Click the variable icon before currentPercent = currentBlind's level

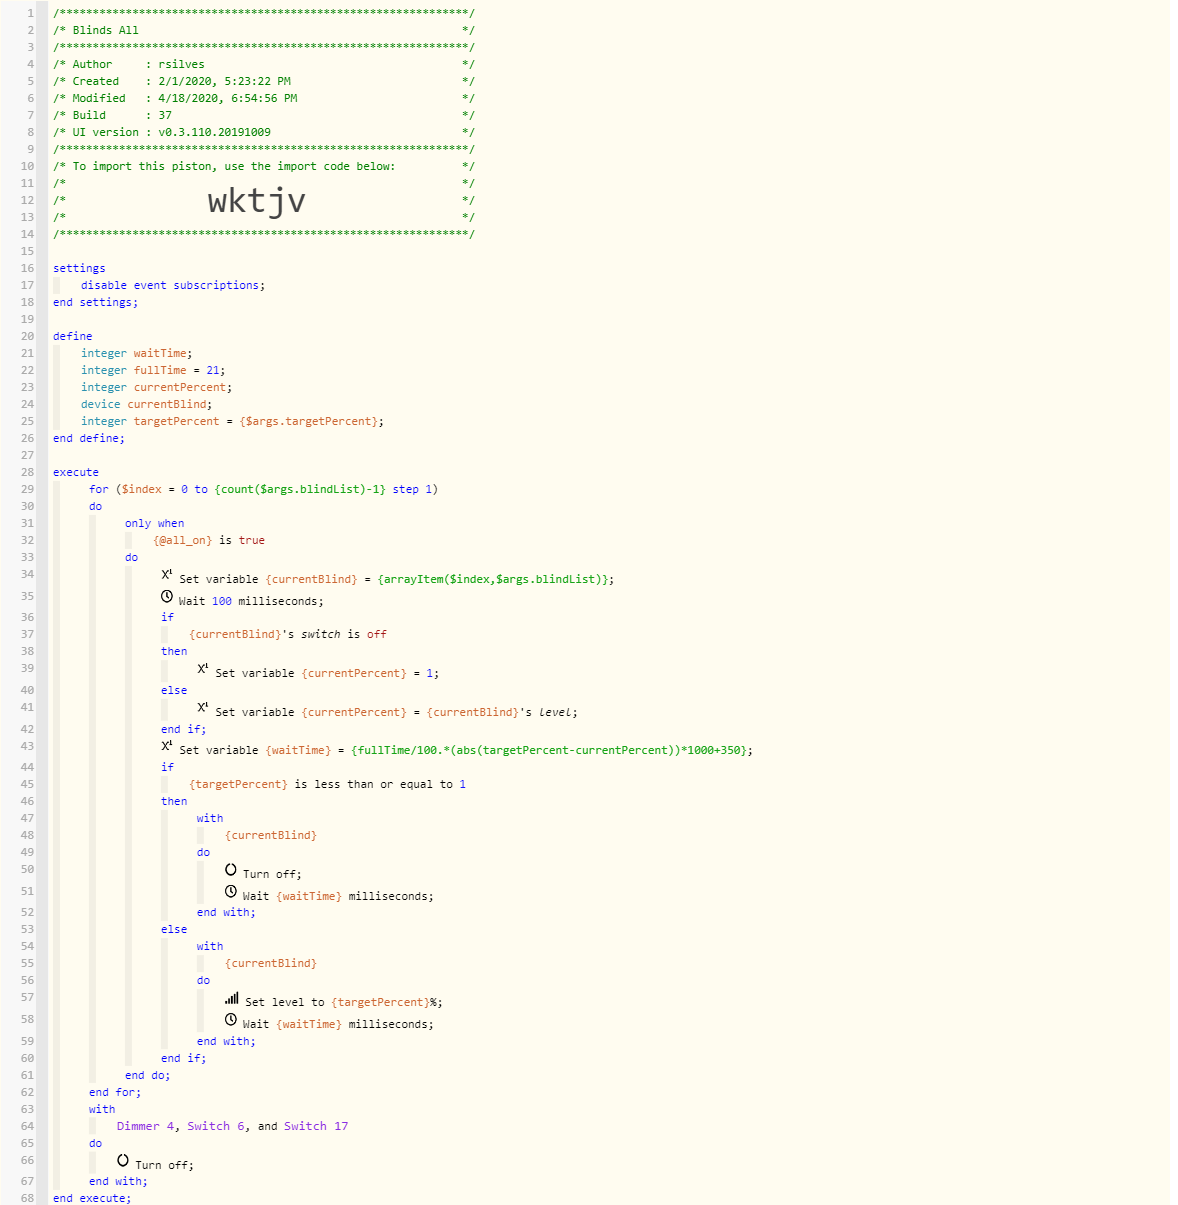click(x=203, y=708)
